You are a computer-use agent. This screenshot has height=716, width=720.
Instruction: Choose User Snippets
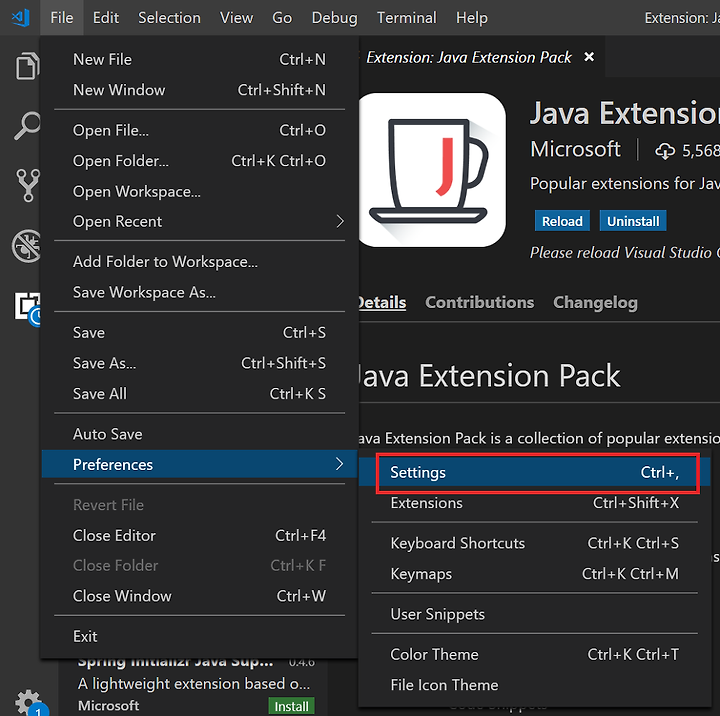(x=534, y=614)
